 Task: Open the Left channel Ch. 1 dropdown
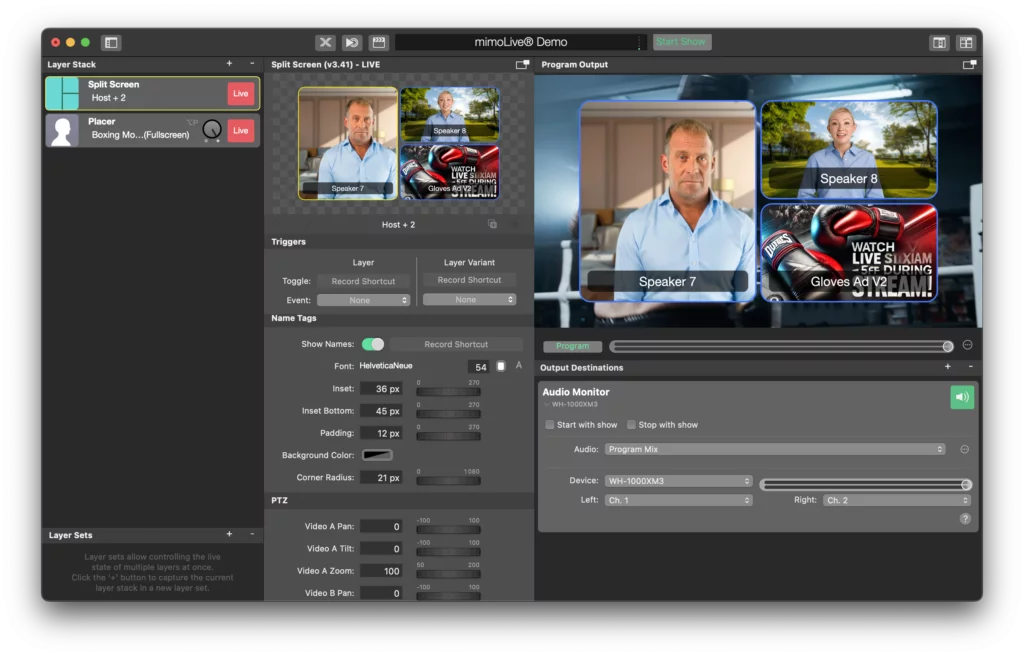tap(679, 500)
